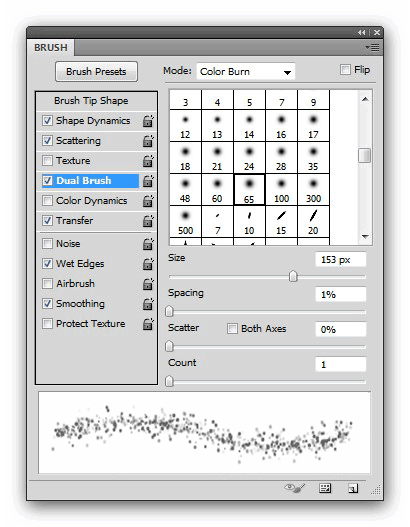Open the Brush panel flyout menu
The image size is (410, 527).
pyautogui.click(x=372, y=47)
